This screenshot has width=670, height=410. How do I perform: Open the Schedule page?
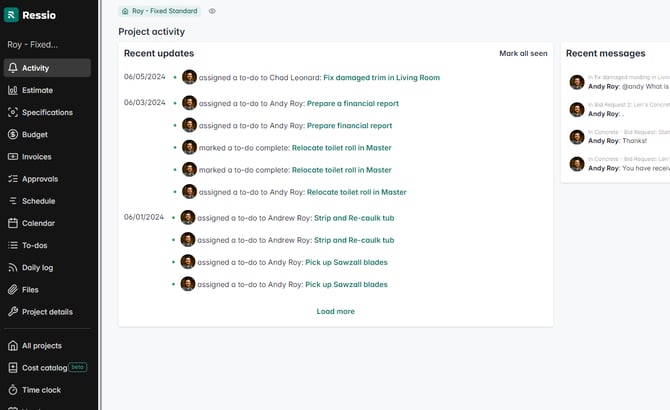47,201
